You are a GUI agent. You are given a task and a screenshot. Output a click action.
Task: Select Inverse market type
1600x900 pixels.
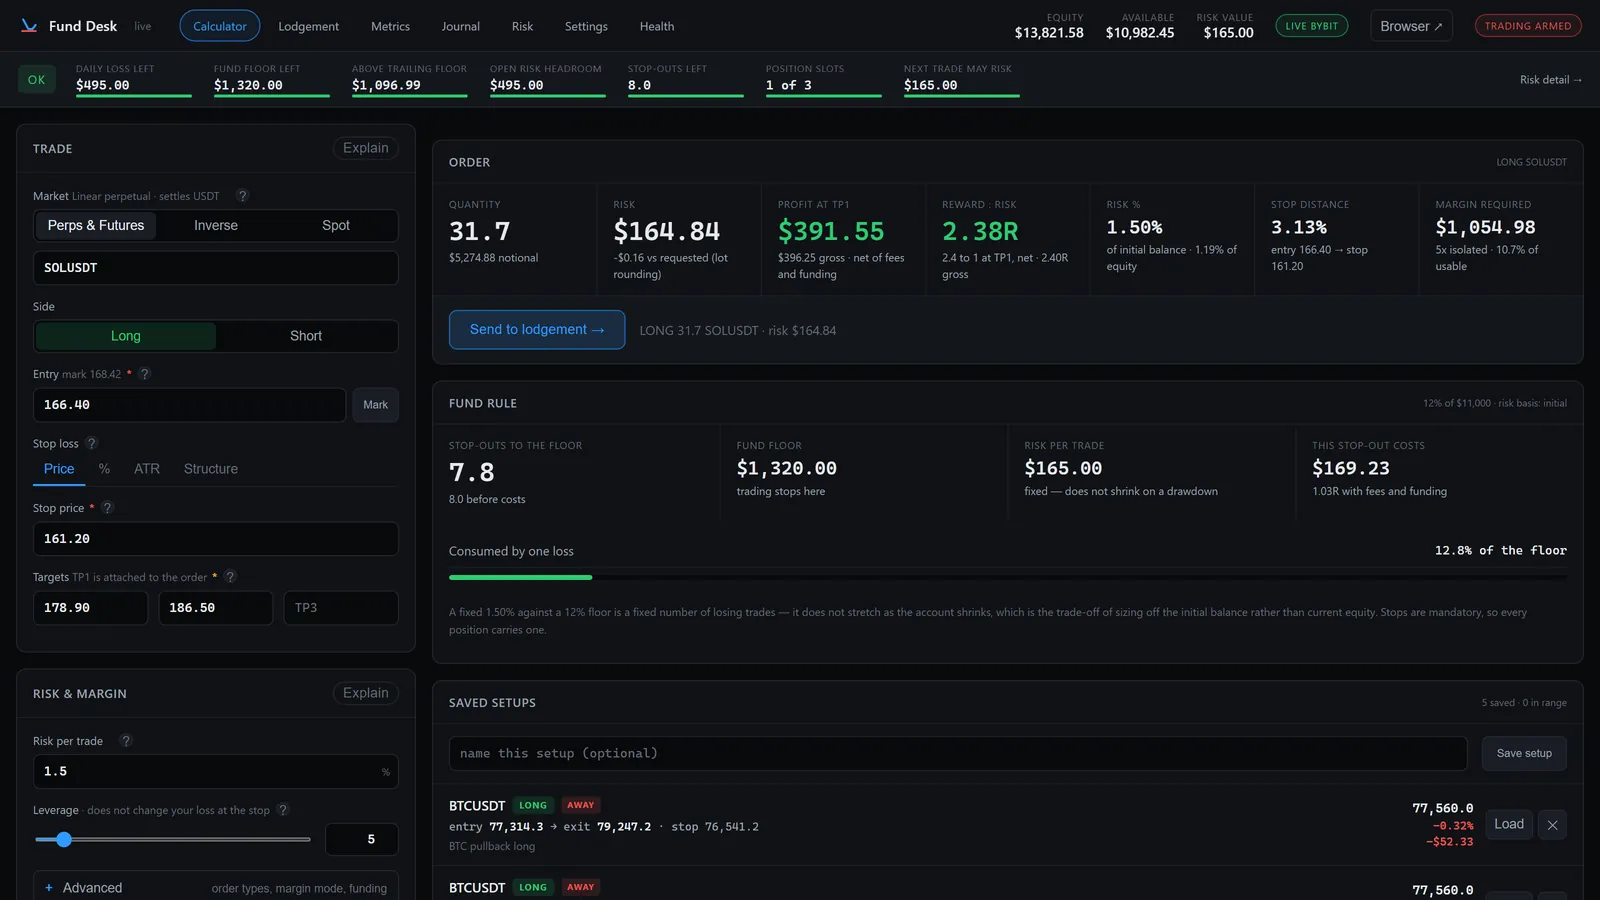coord(216,226)
